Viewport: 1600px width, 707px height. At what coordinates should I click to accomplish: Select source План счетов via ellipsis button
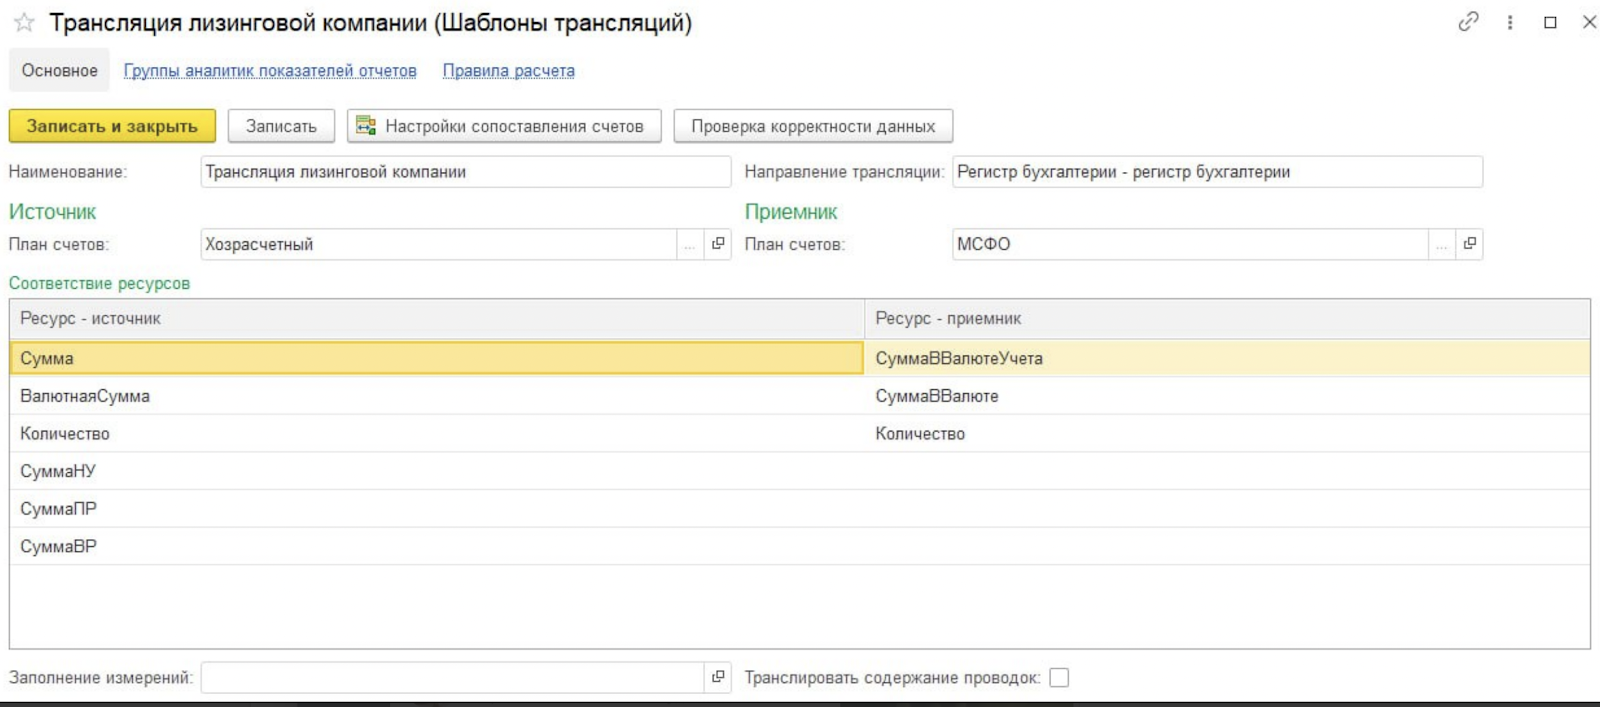[x=690, y=244]
